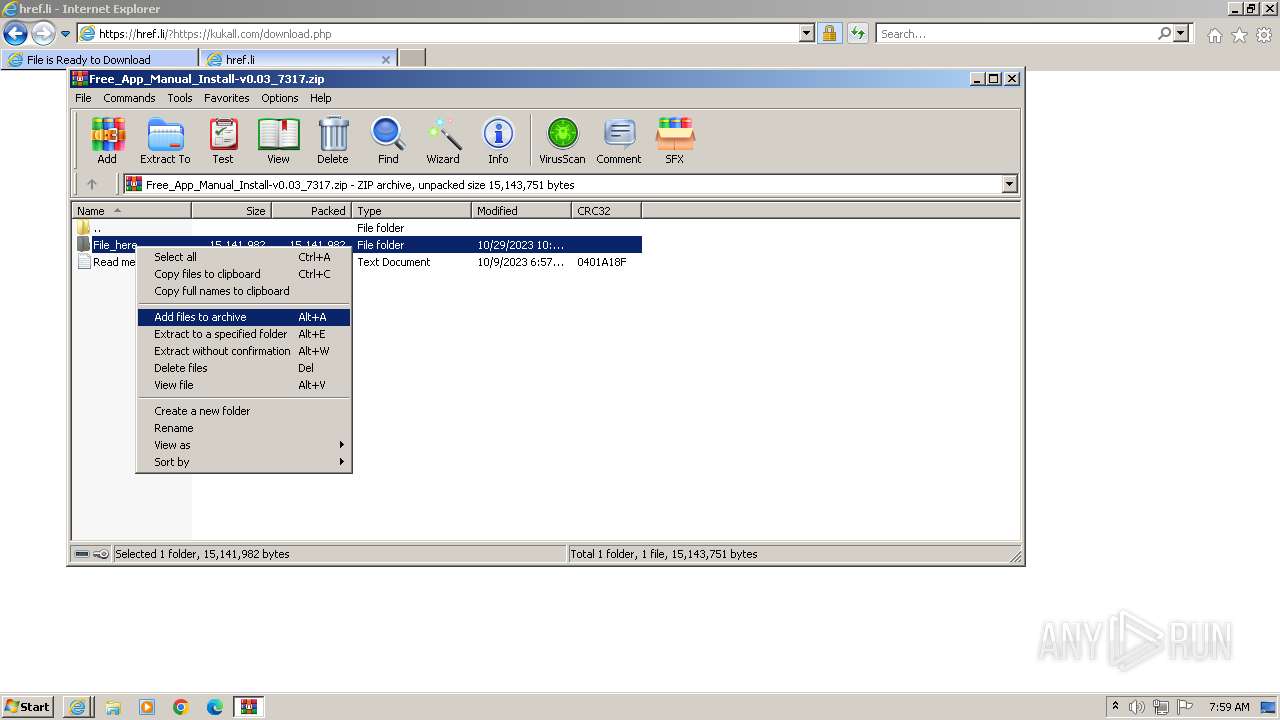Open a new browser tab
Screen dimensions: 1280x720
(x=412, y=59)
